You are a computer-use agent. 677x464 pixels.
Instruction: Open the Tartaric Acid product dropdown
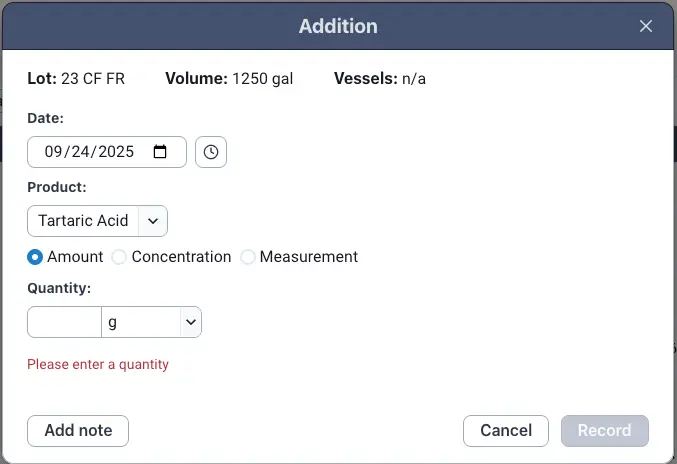97,221
